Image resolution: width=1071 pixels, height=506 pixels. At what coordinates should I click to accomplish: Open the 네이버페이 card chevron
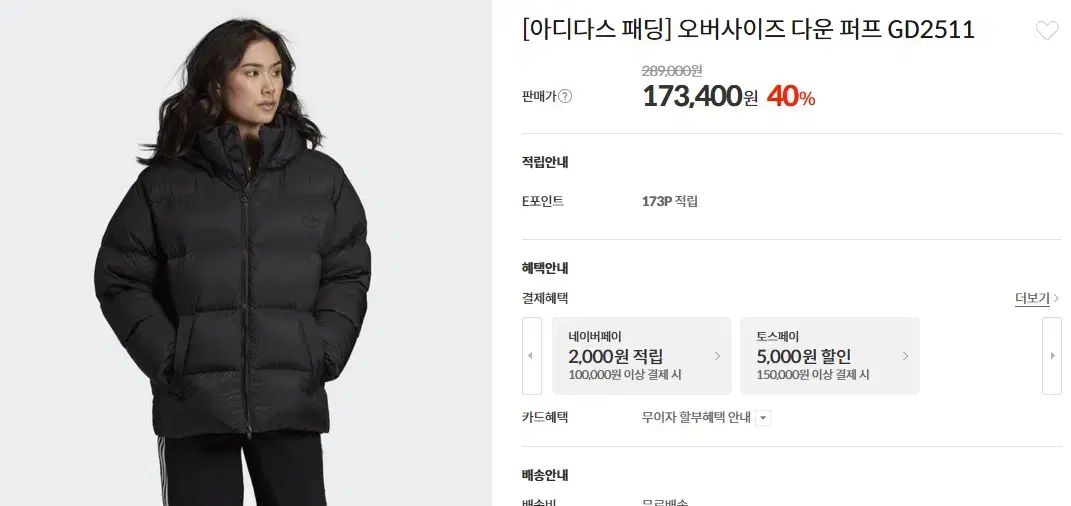coord(717,356)
